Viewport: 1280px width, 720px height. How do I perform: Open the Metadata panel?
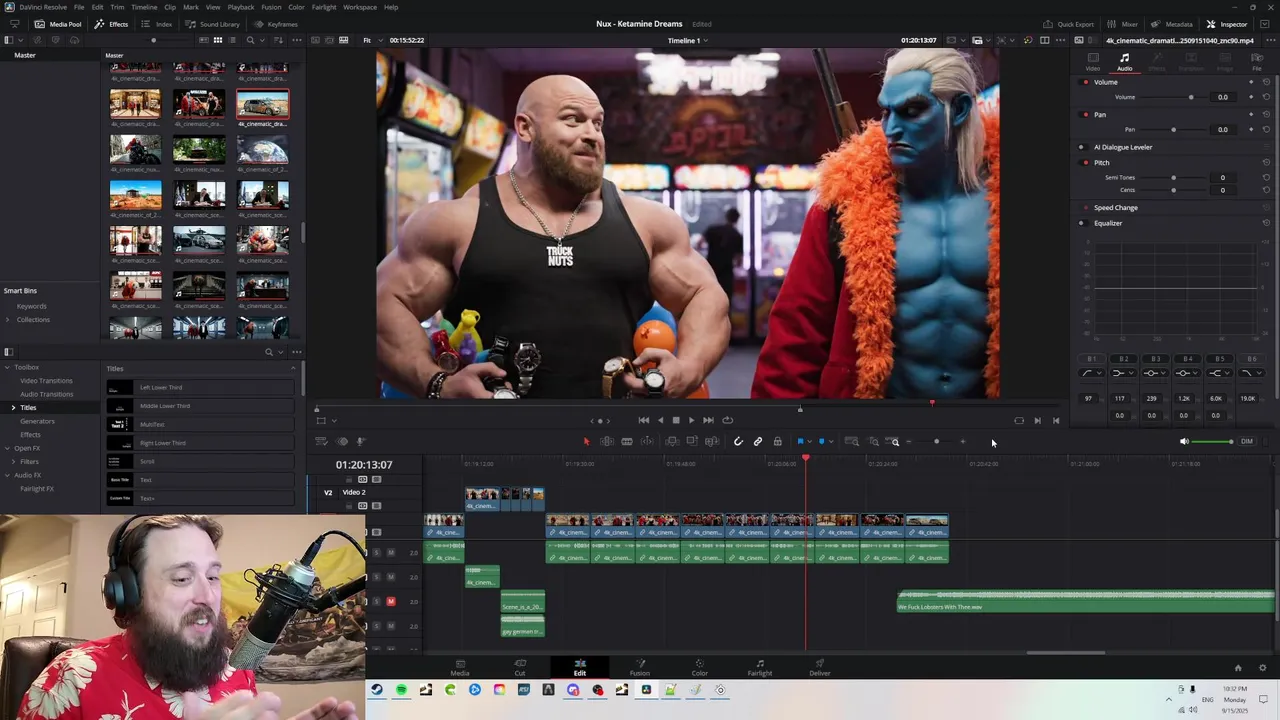(1171, 24)
